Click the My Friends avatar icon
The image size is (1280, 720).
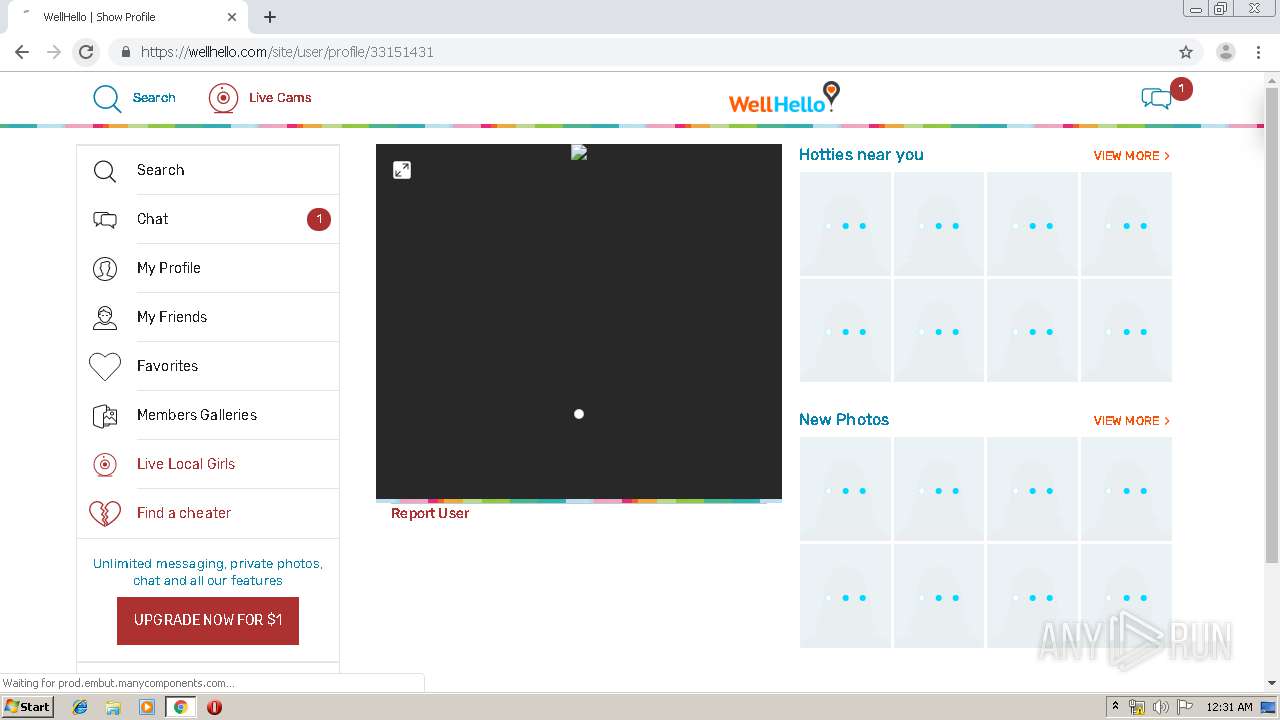pyautogui.click(x=105, y=318)
